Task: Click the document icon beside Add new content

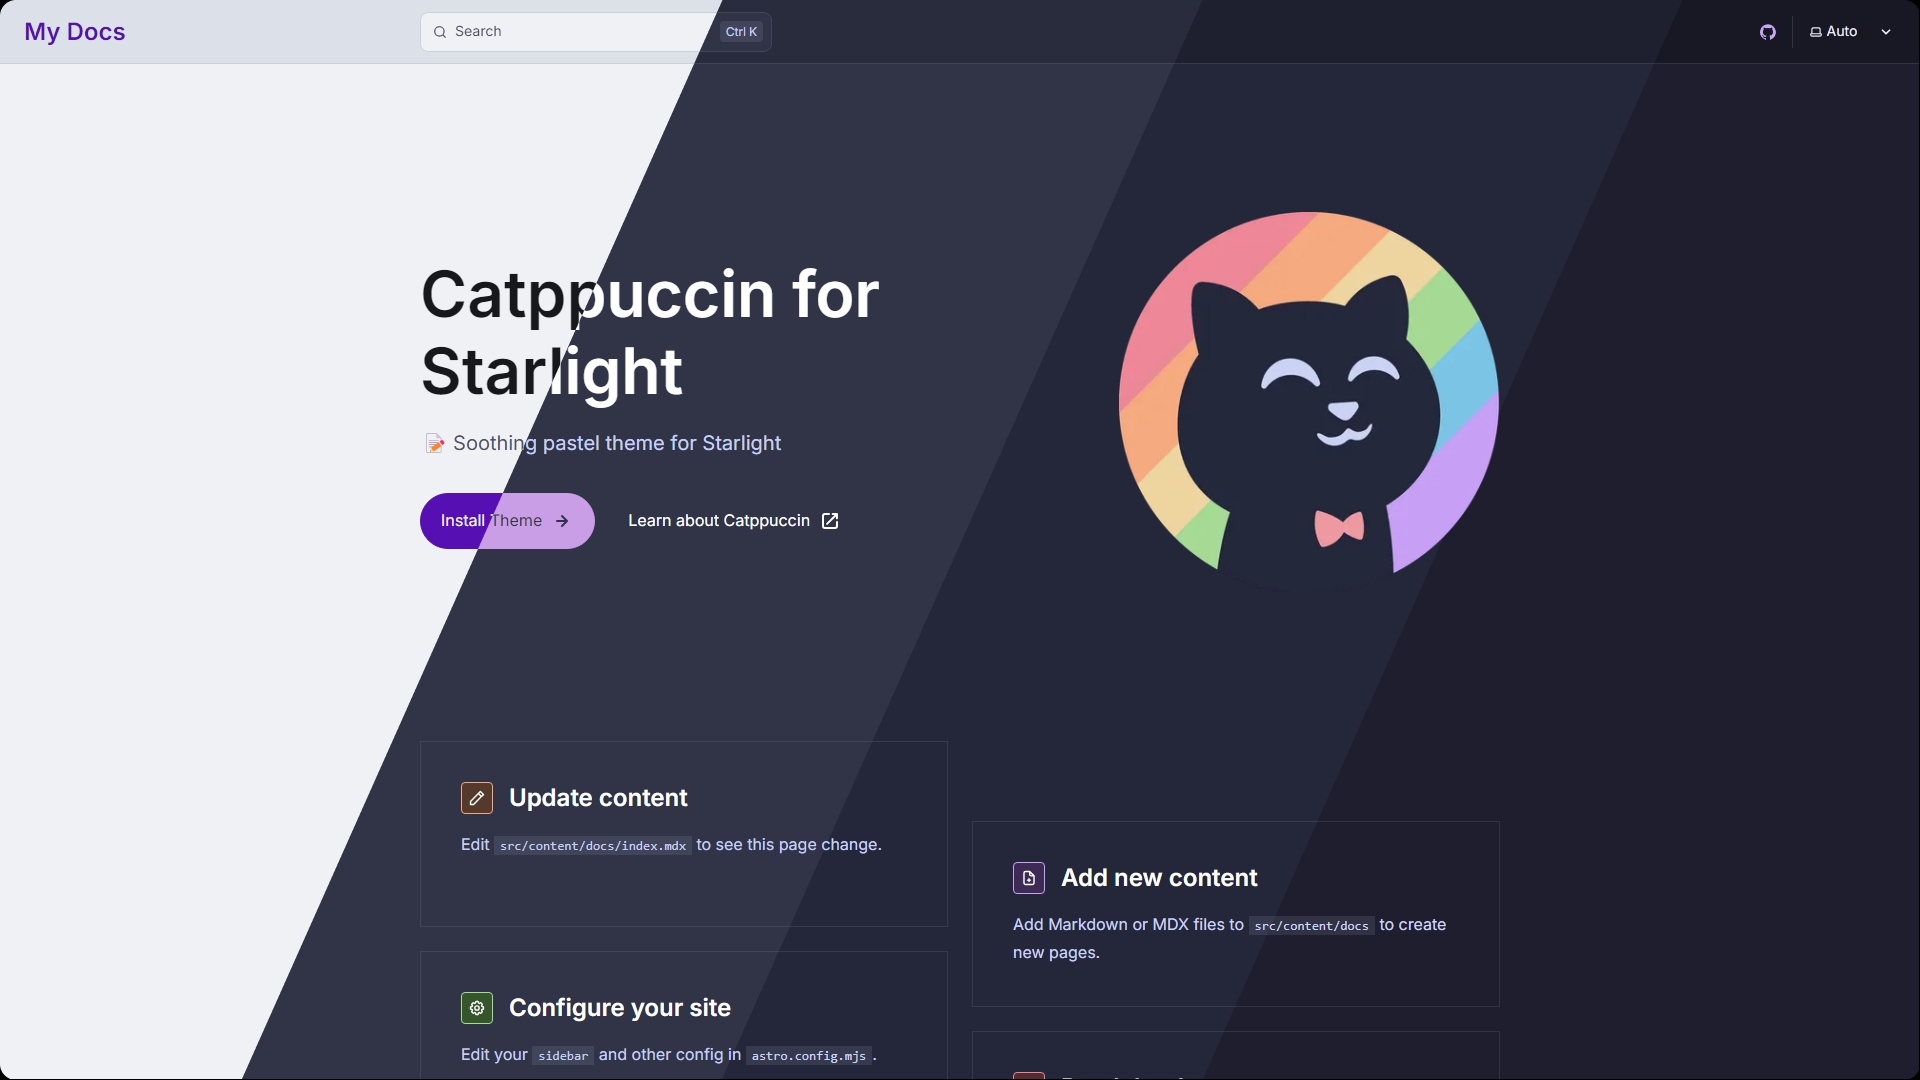Action: (x=1029, y=878)
